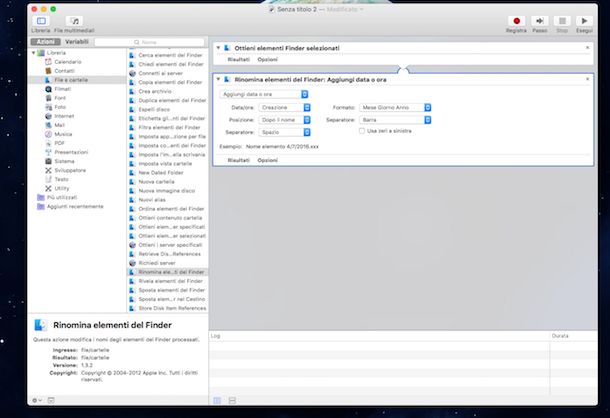Start recording with Registra button

click(516, 21)
